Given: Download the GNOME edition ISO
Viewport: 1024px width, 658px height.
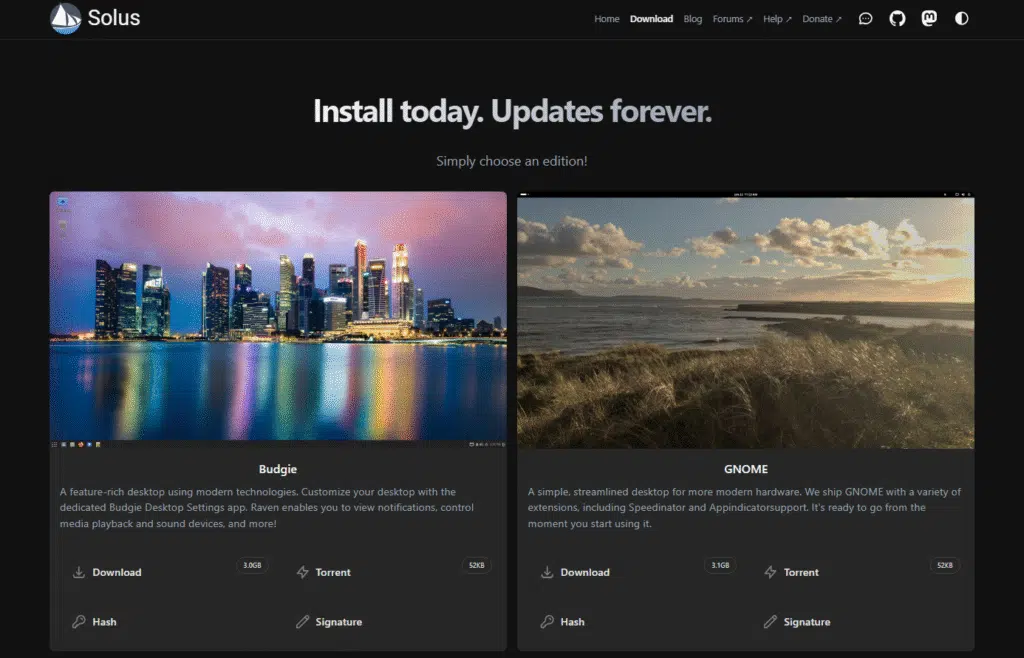Looking at the screenshot, I should tap(584, 572).
